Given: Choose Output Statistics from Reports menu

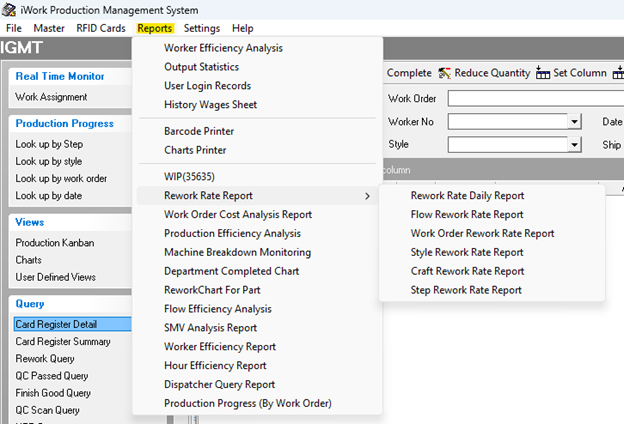Looking at the screenshot, I should click(201, 66).
